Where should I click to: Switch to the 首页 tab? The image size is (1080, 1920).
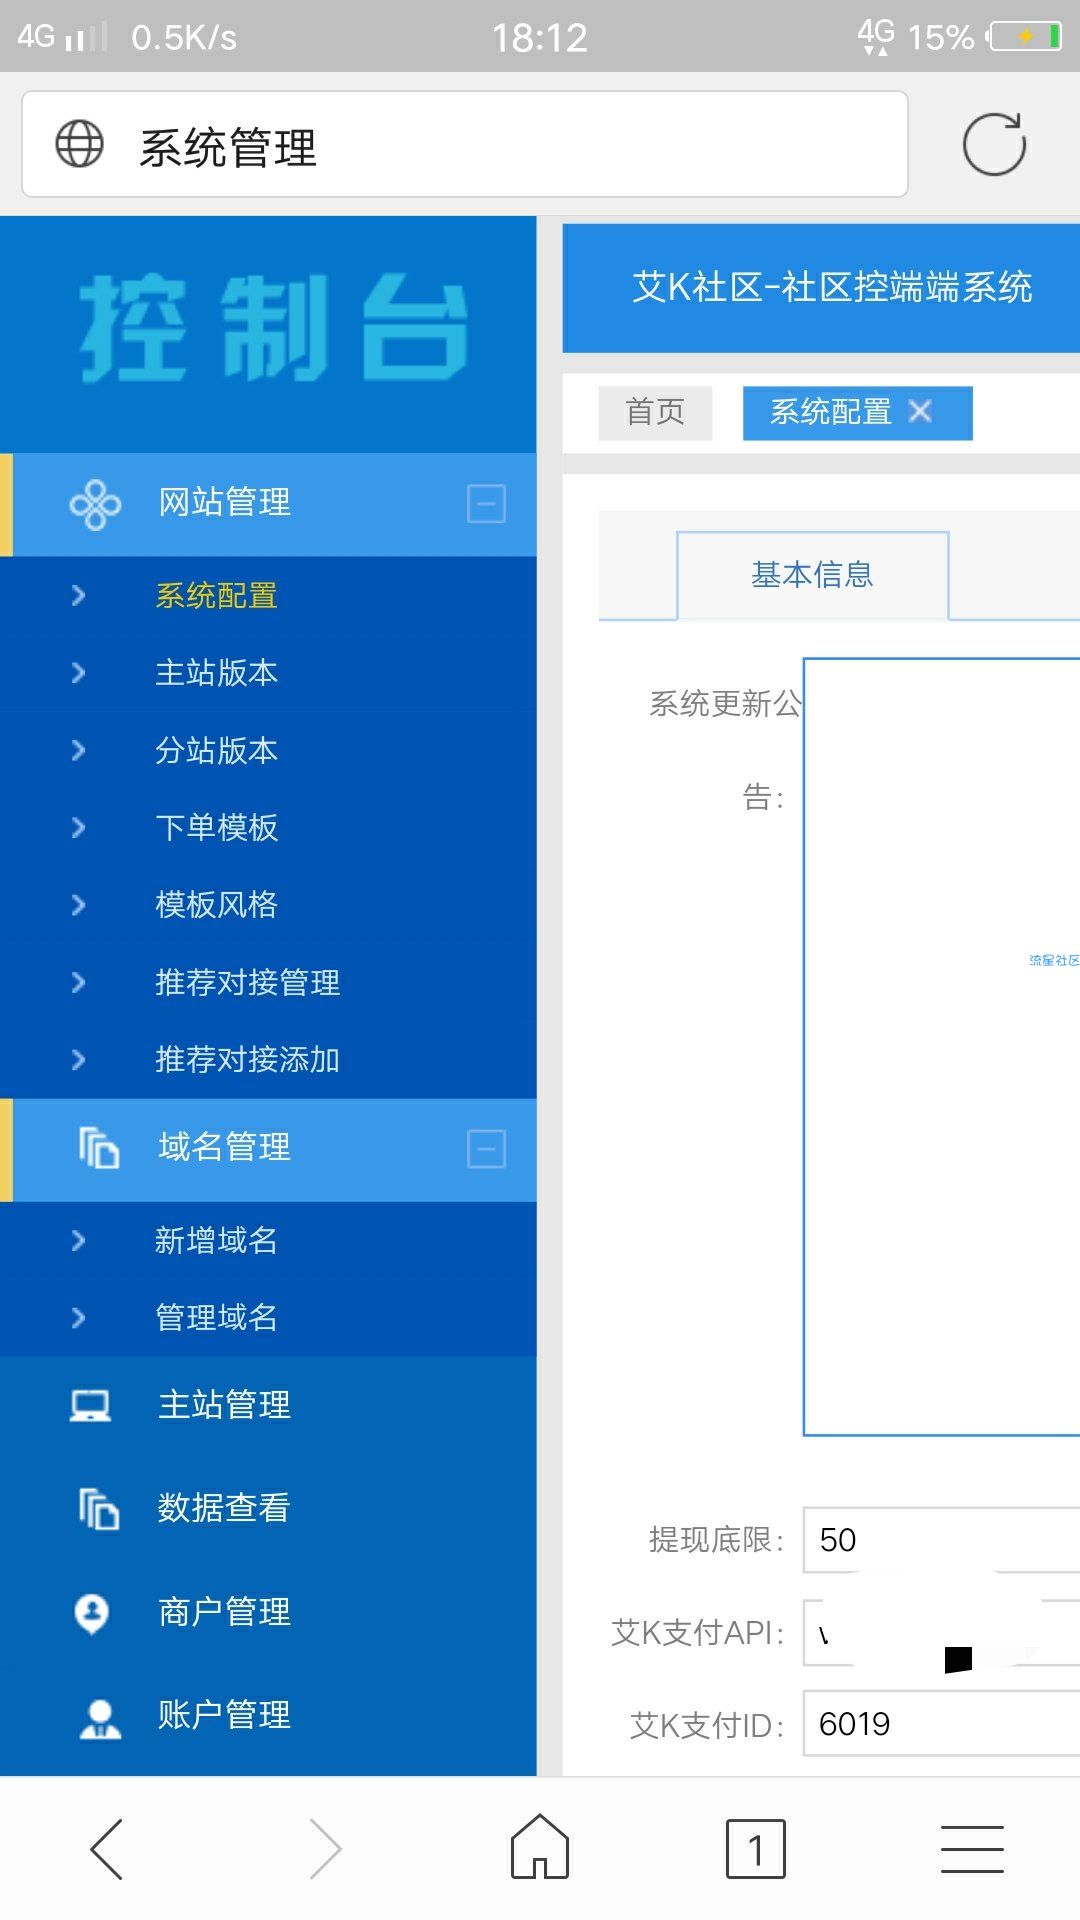point(655,412)
